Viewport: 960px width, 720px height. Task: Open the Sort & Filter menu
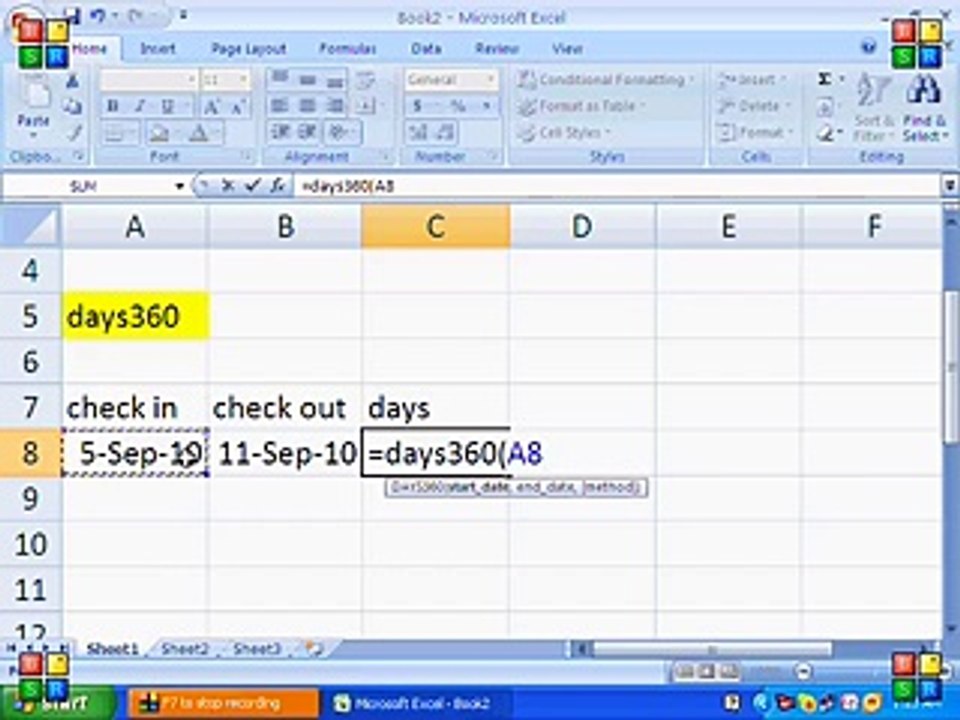[872, 107]
